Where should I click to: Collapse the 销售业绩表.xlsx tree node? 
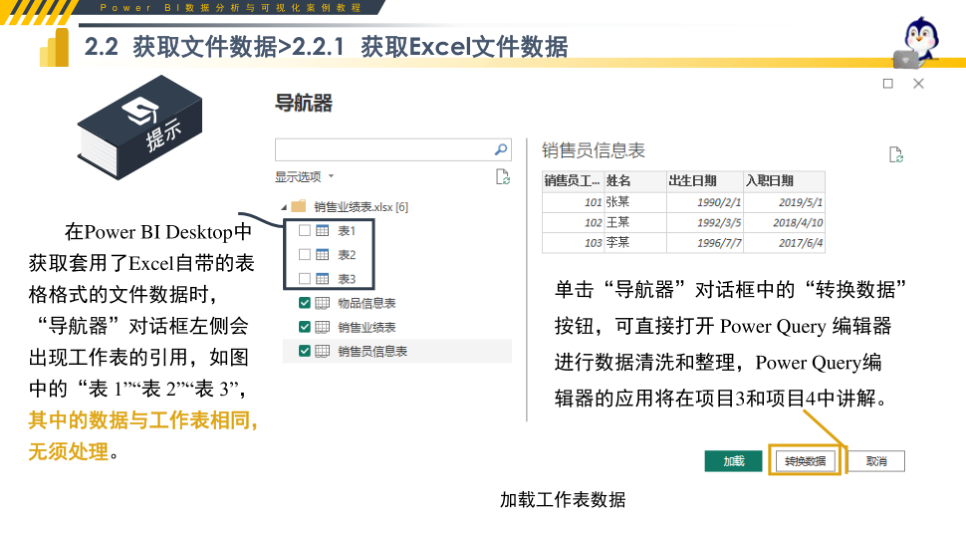click(x=284, y=207)
